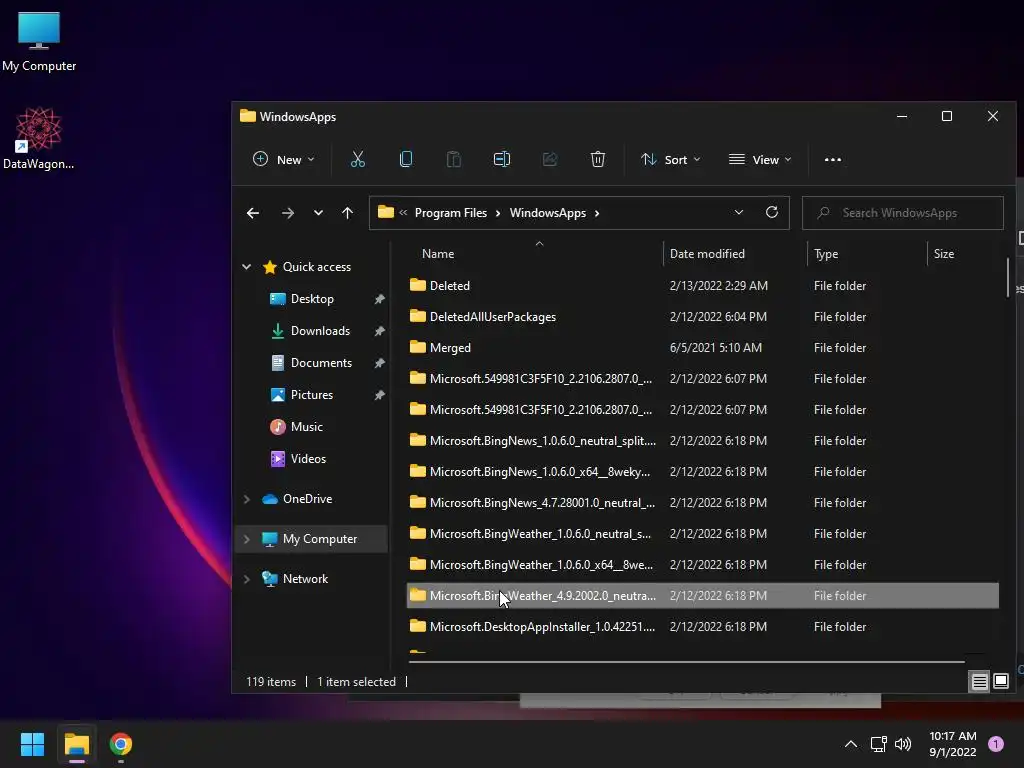Open Documents in Quick access
This screenshot has width=1024, height=768.
(x=321, y=362)
